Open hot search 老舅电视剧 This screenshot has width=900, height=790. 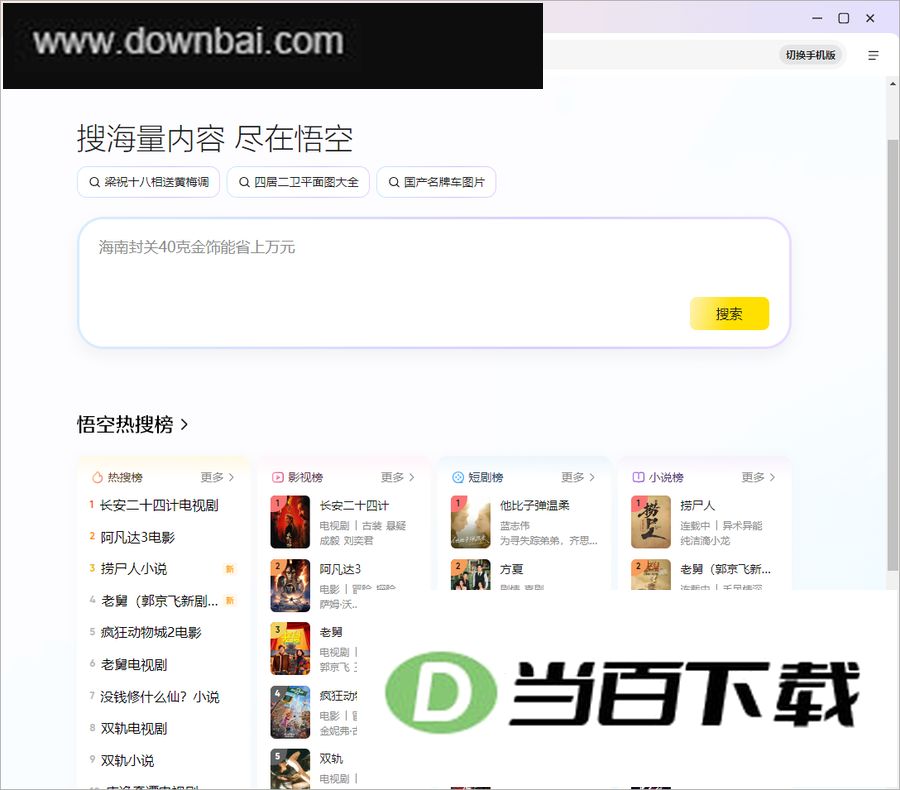pyautogui.click(x=134, y=665)
